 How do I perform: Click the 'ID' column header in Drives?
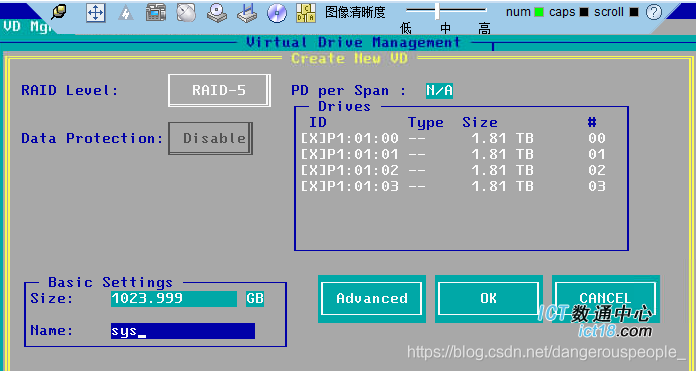click(x=318, y=122)
